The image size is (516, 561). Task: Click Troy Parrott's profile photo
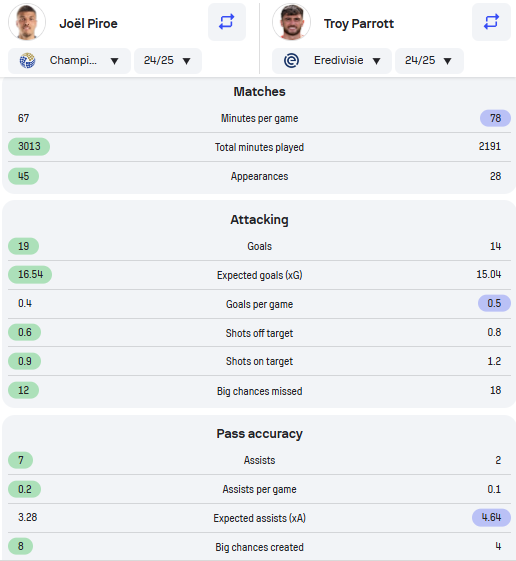[x=291, y=22]
